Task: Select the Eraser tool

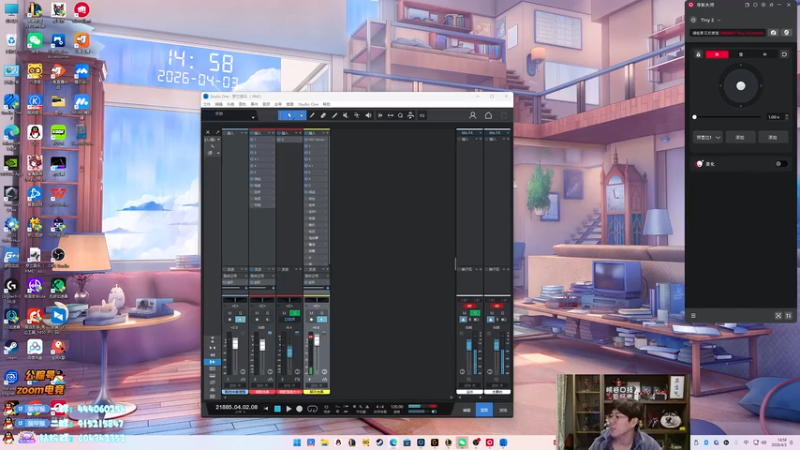Action: [x=323, y=116]
